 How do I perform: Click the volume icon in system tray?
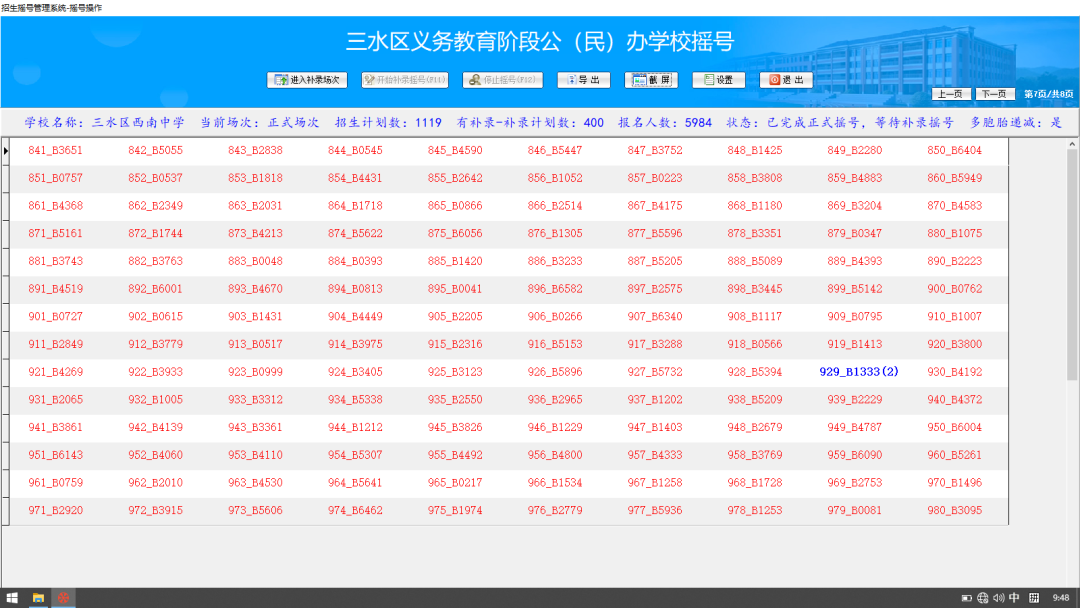[x=999, y=598]
